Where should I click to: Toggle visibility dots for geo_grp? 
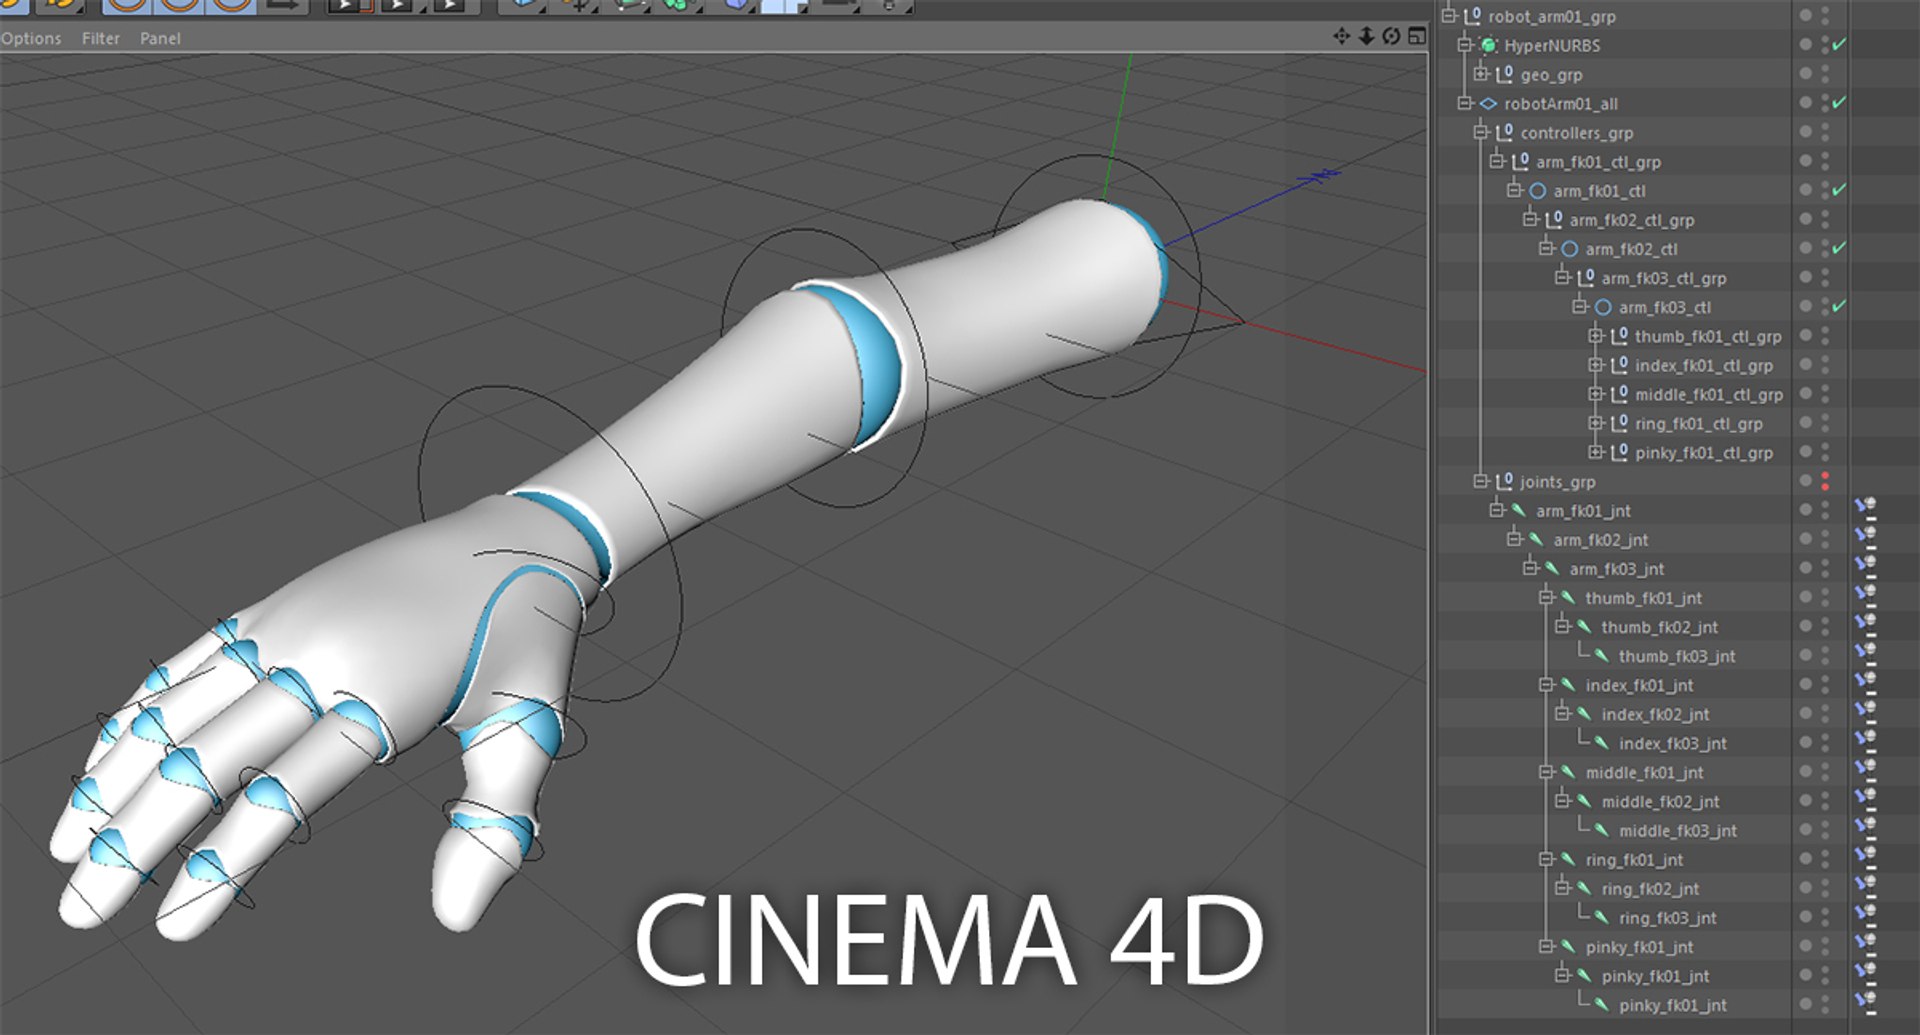click(x=1825, y=74)
